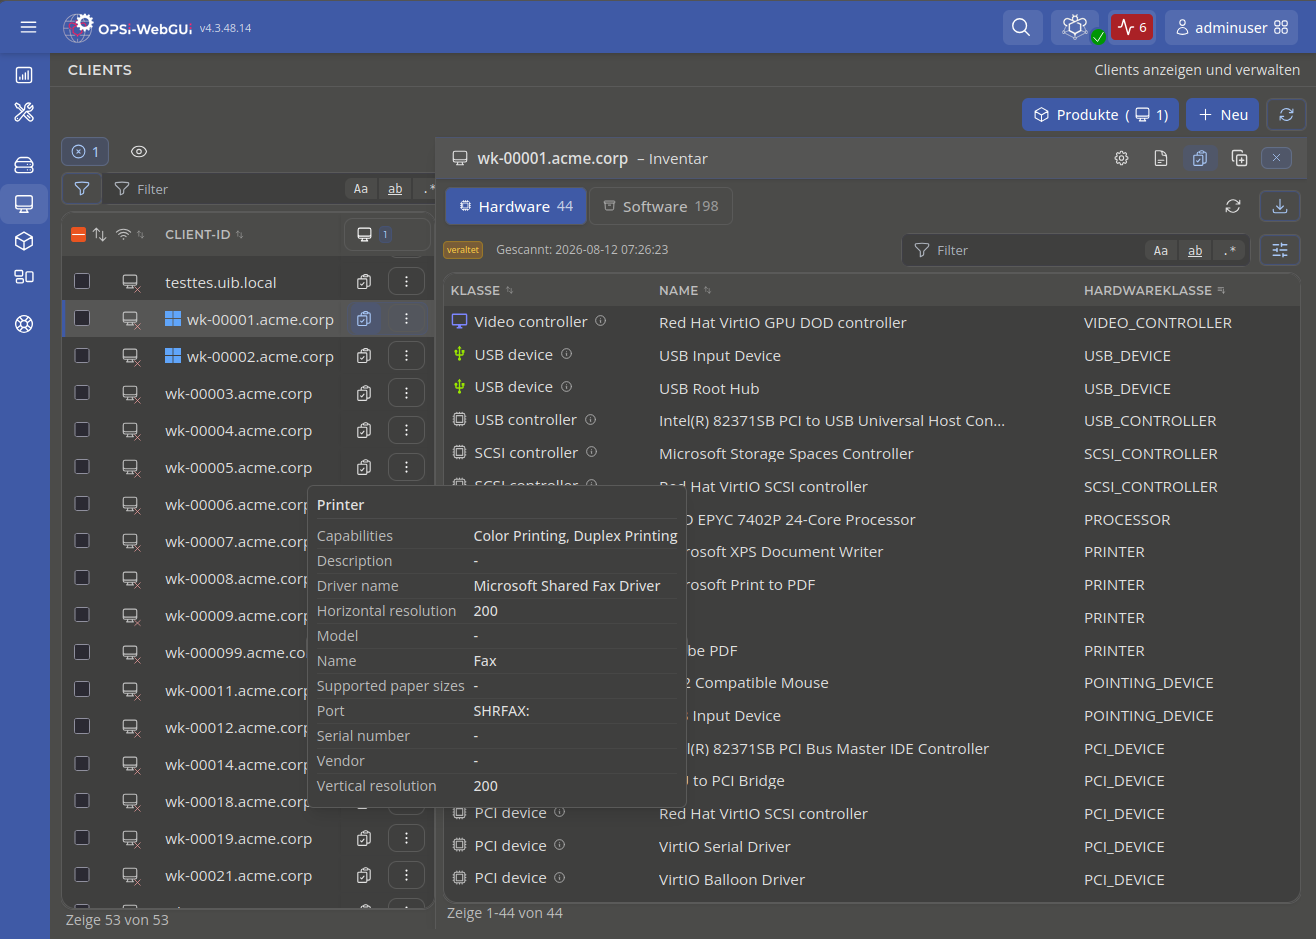The height and width of the screenshot is (939, 1316).
Task: Open the duplicate-panel icon in the inventory header
Action: [x=1239, y=158]
